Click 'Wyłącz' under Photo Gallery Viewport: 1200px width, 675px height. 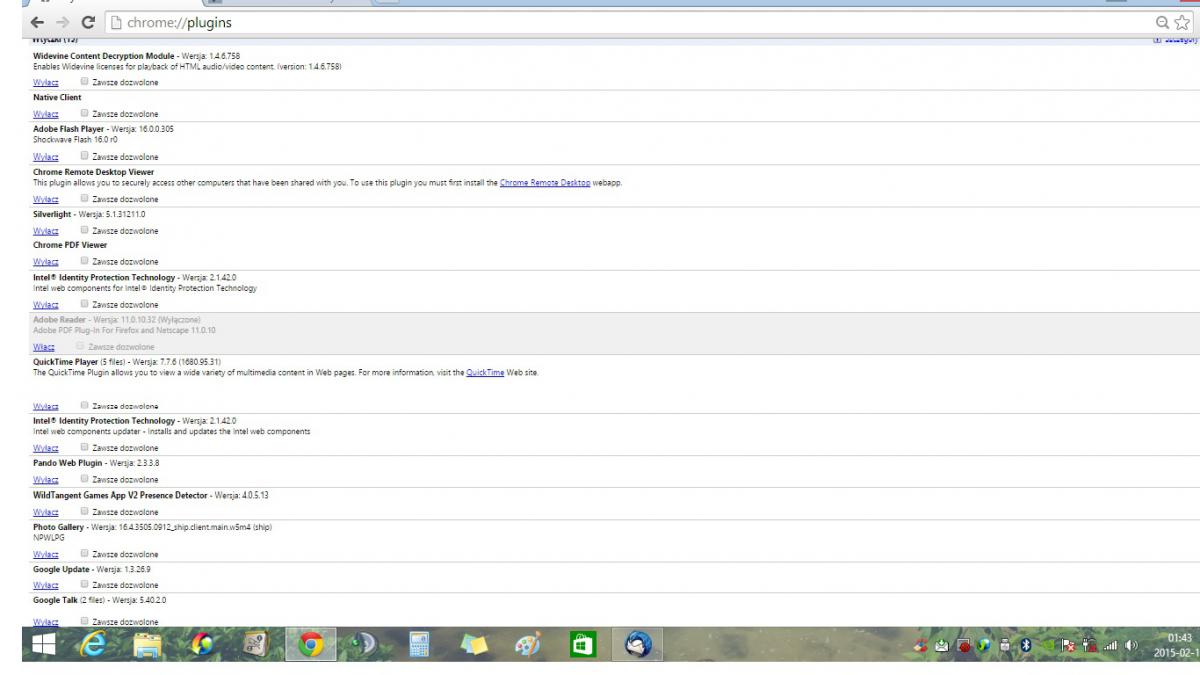46,554
